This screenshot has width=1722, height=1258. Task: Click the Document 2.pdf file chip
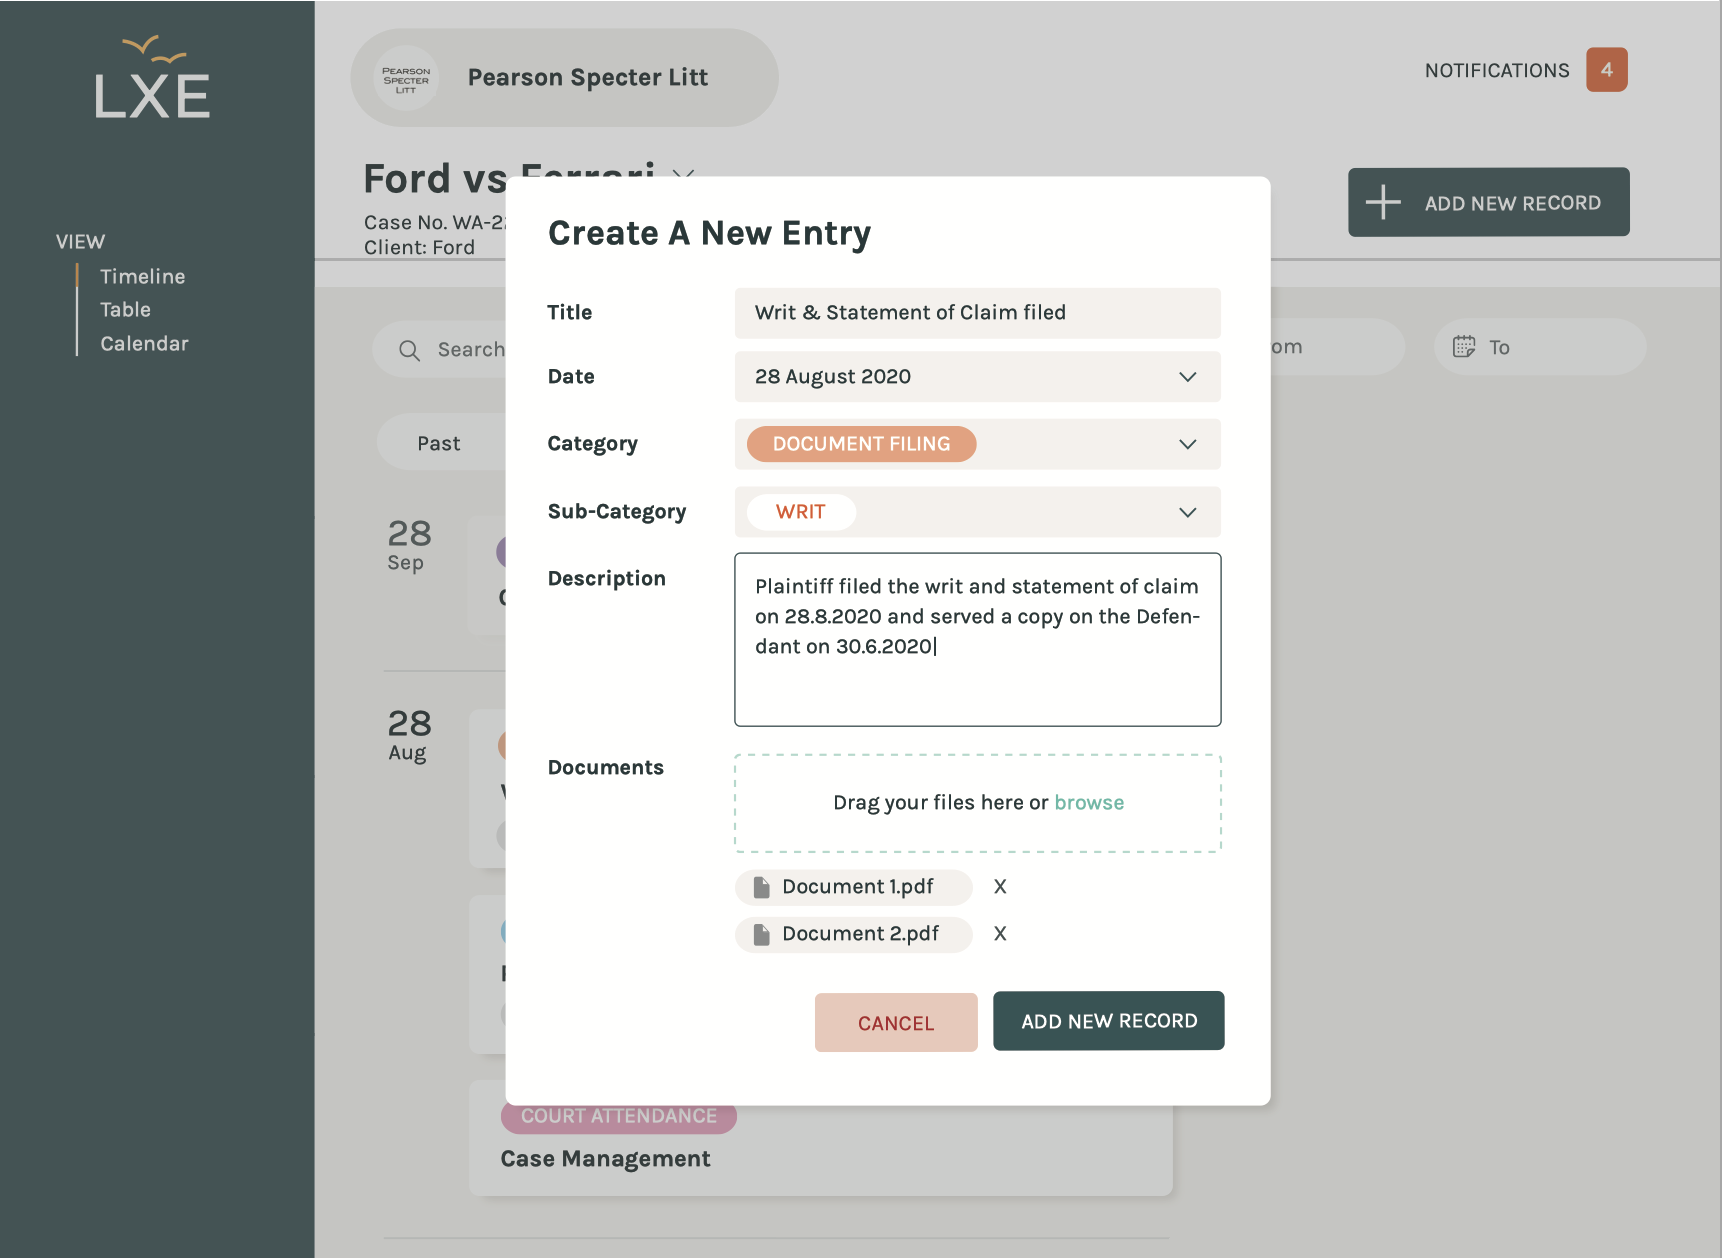(x=853, y=934)
